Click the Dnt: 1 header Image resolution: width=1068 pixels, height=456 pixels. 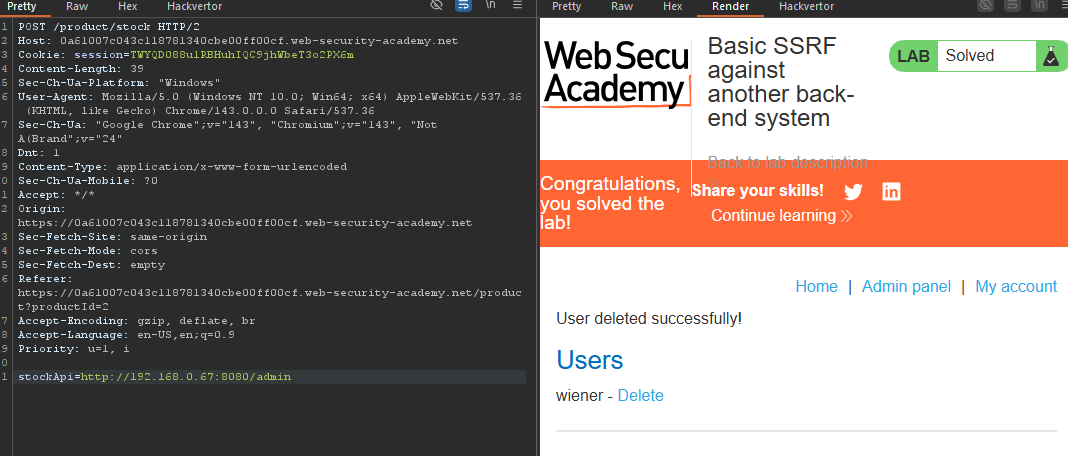38,153
